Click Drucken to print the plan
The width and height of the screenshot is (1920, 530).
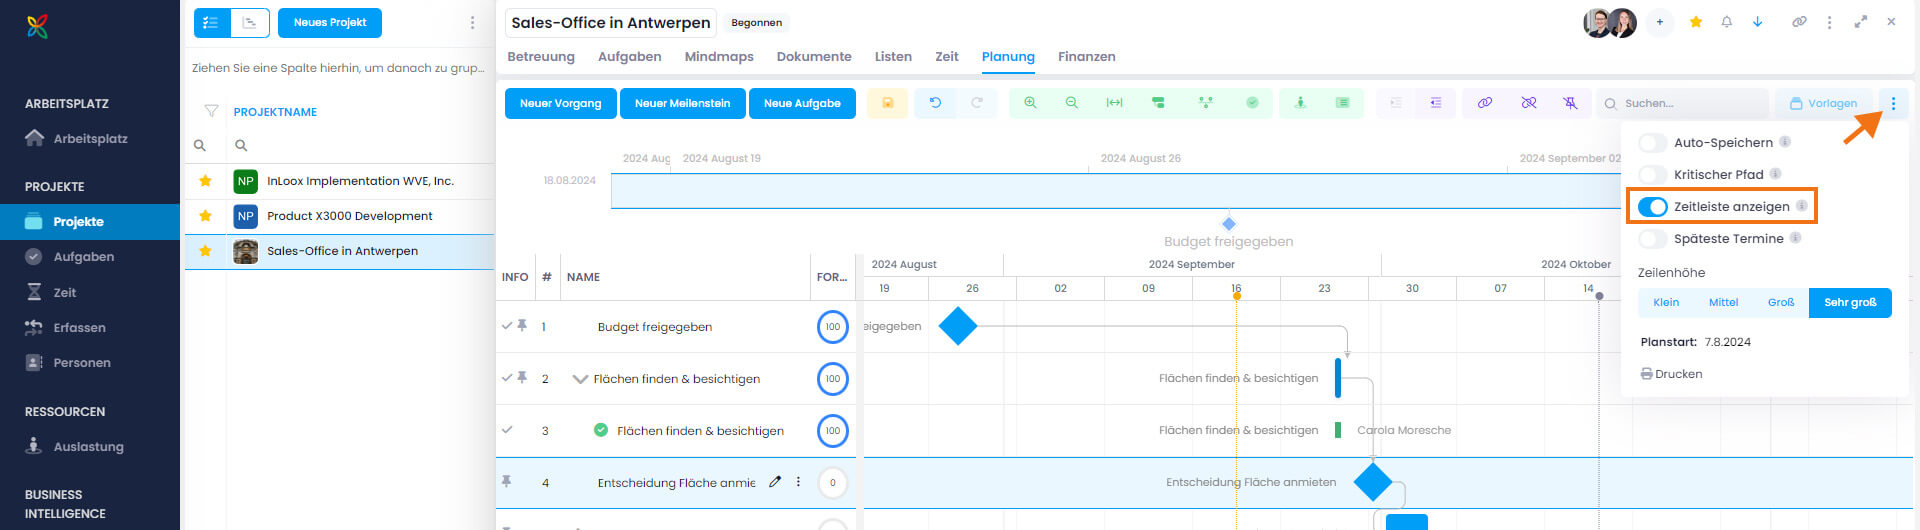1671,374
